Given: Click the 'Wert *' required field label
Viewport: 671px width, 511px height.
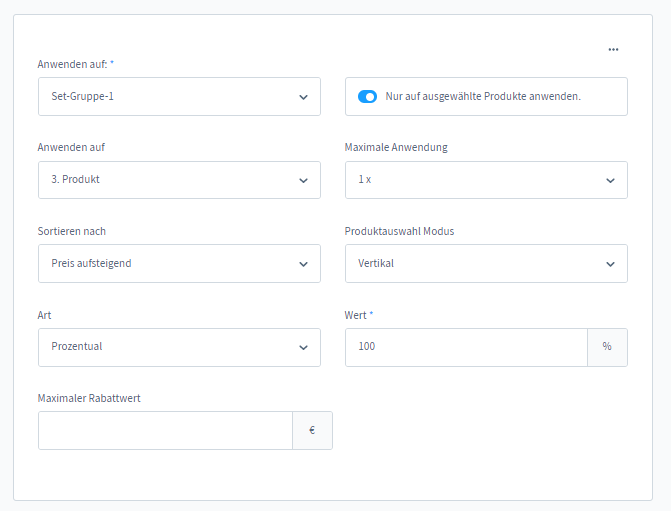Looking at the screenshot, I should pos(358,315).
